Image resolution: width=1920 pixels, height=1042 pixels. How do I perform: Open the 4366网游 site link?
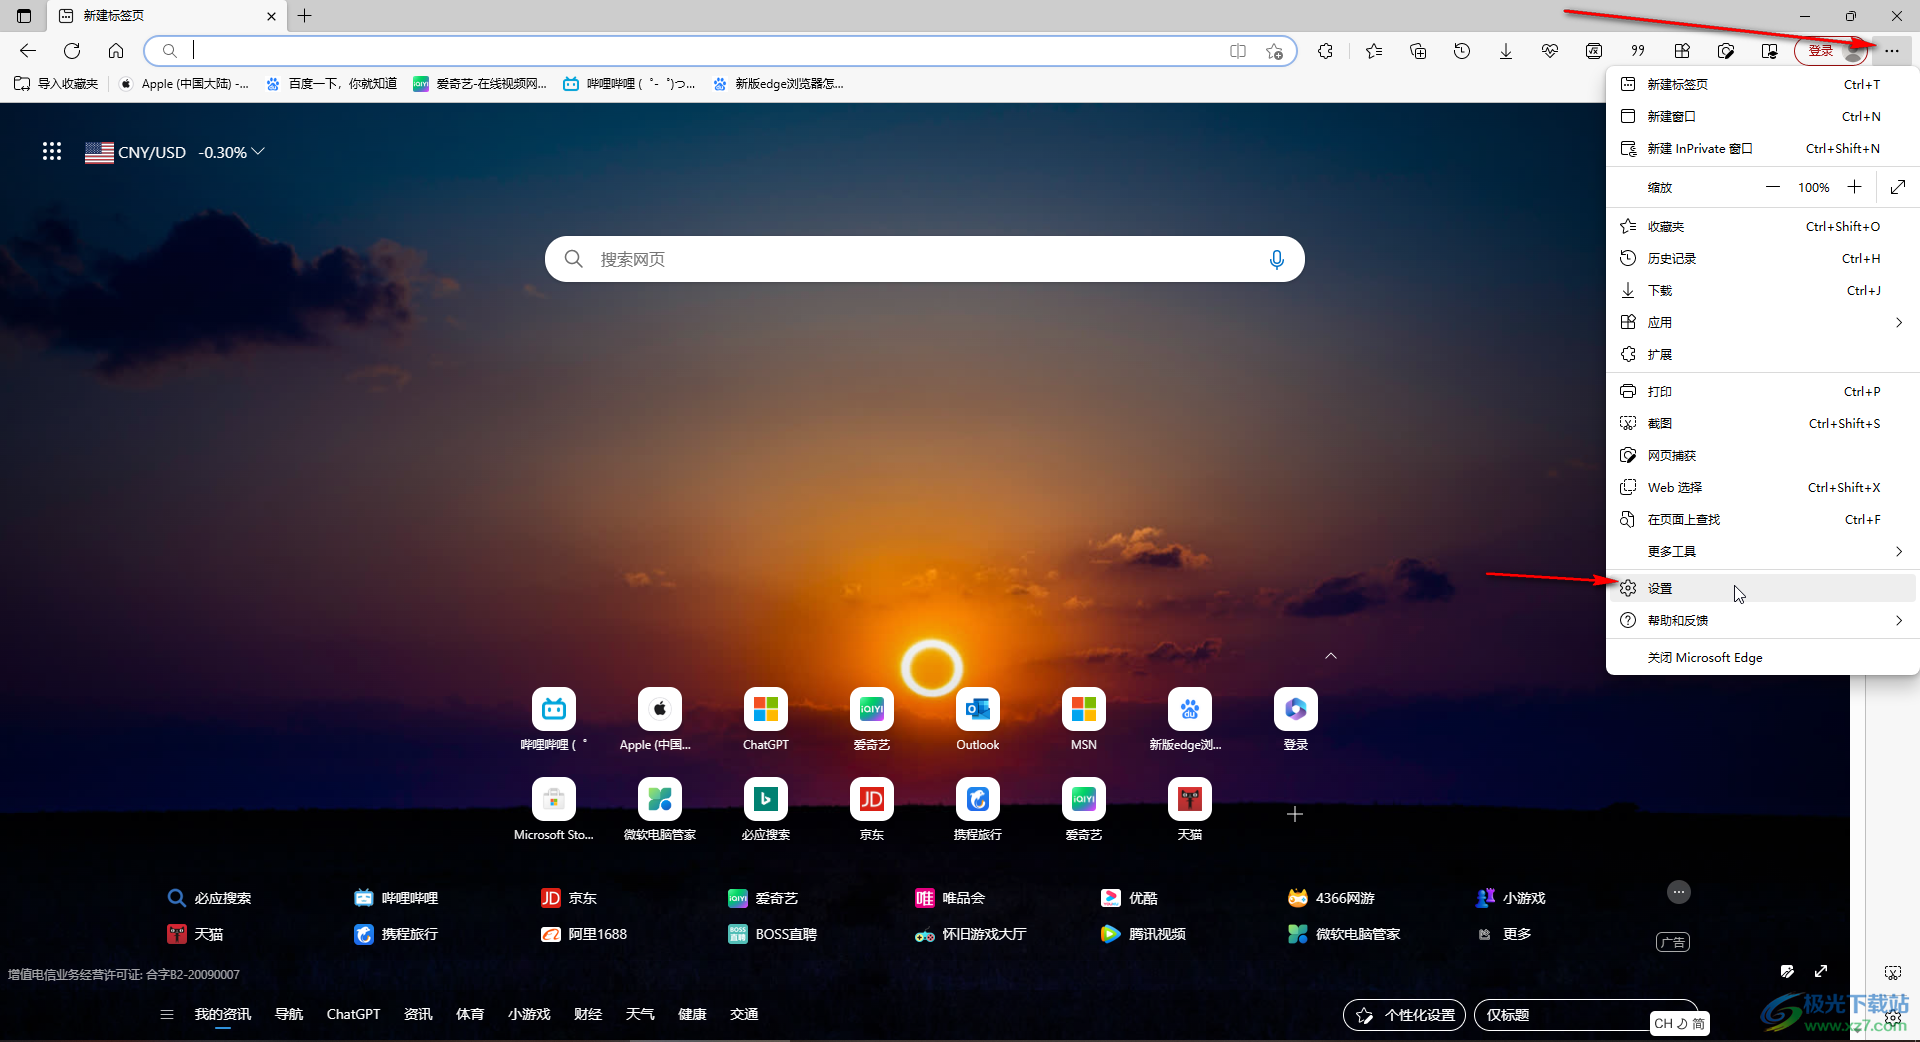pos(1331,898)
